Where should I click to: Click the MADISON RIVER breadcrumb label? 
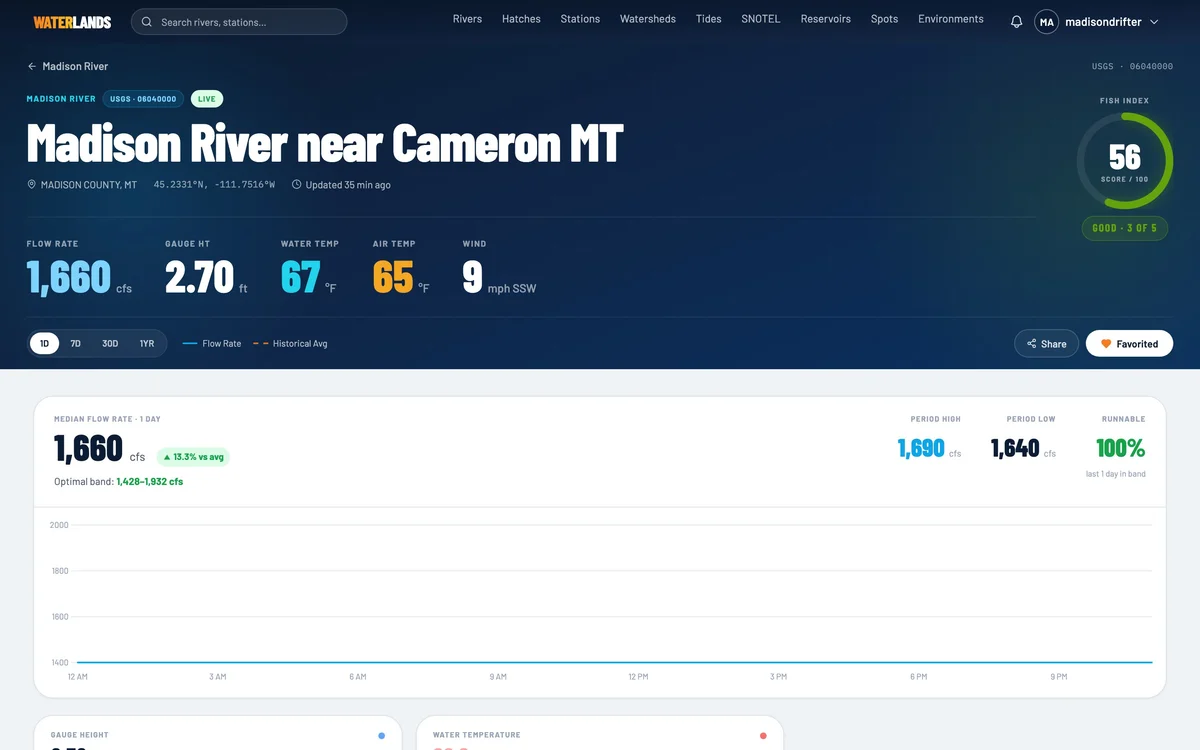(x=61, y=99)
